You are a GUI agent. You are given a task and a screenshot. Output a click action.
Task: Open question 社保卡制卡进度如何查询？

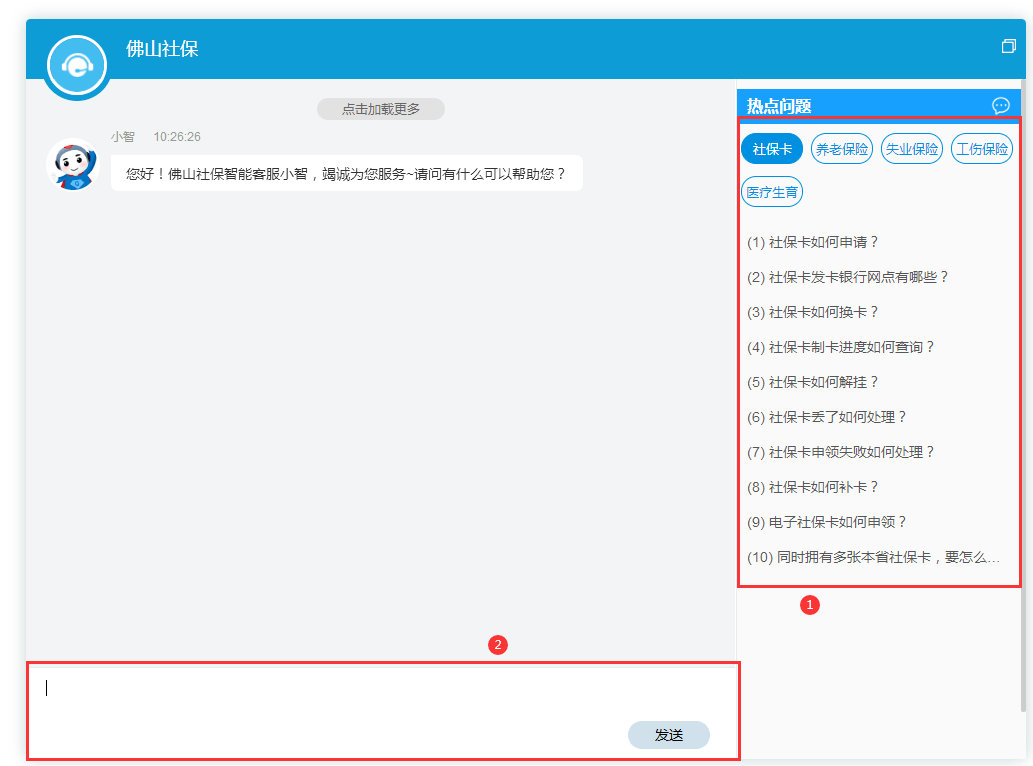840,347
